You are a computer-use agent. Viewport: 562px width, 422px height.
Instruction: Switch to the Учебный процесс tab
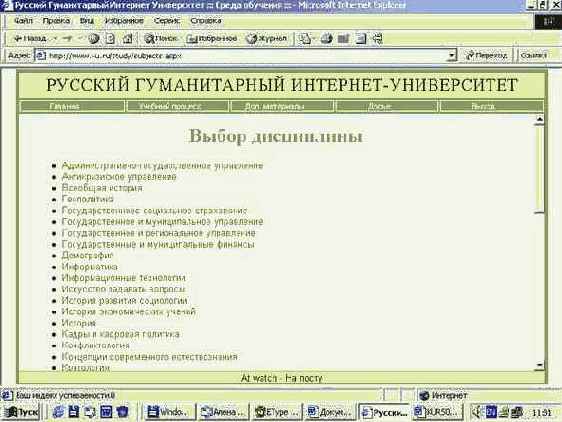click(x=177, y=106)
